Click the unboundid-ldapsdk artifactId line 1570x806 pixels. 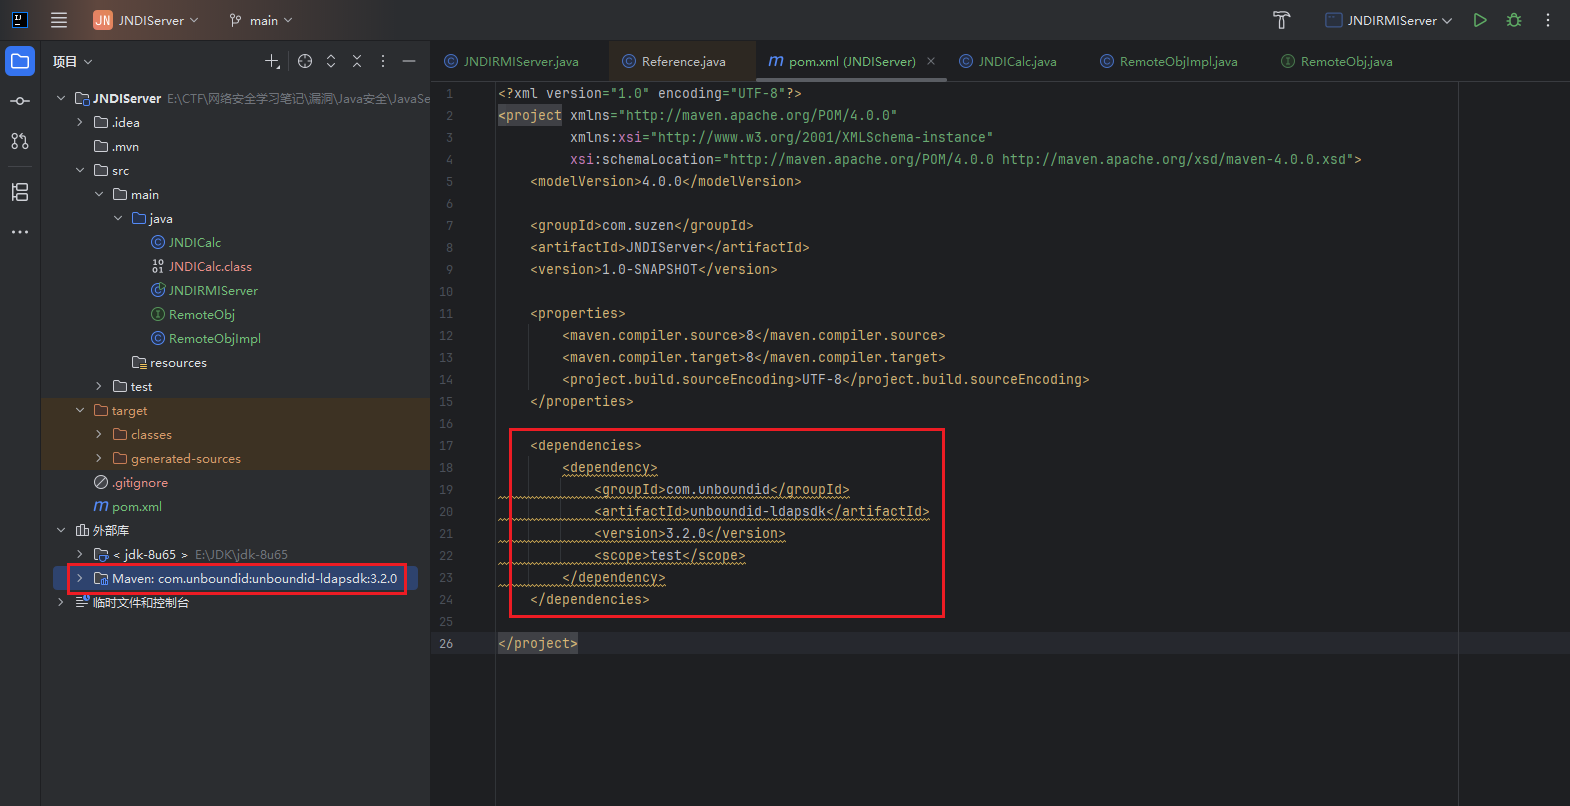click(x=762, y=511)
